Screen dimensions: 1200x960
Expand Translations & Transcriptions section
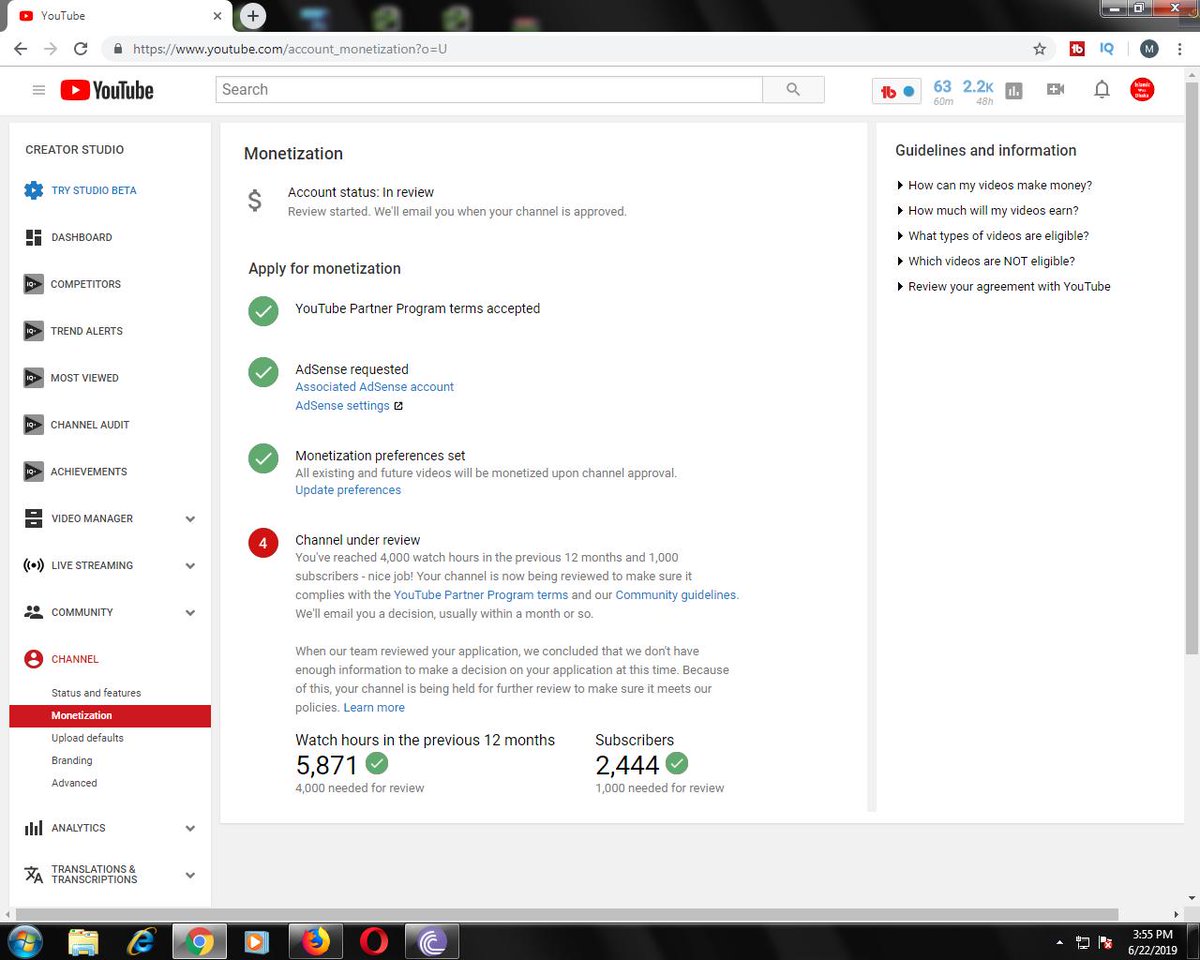[190, 875]
